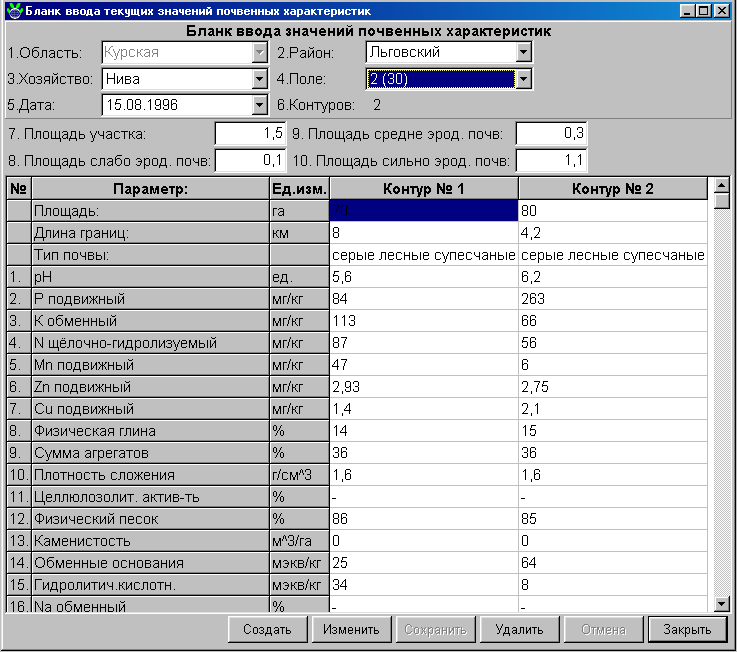The height and width of the screenshot is (652, 737).
Task: Select Контур 1 Гидролитич.кислотн. value 34
Action: tap(424, 585)
